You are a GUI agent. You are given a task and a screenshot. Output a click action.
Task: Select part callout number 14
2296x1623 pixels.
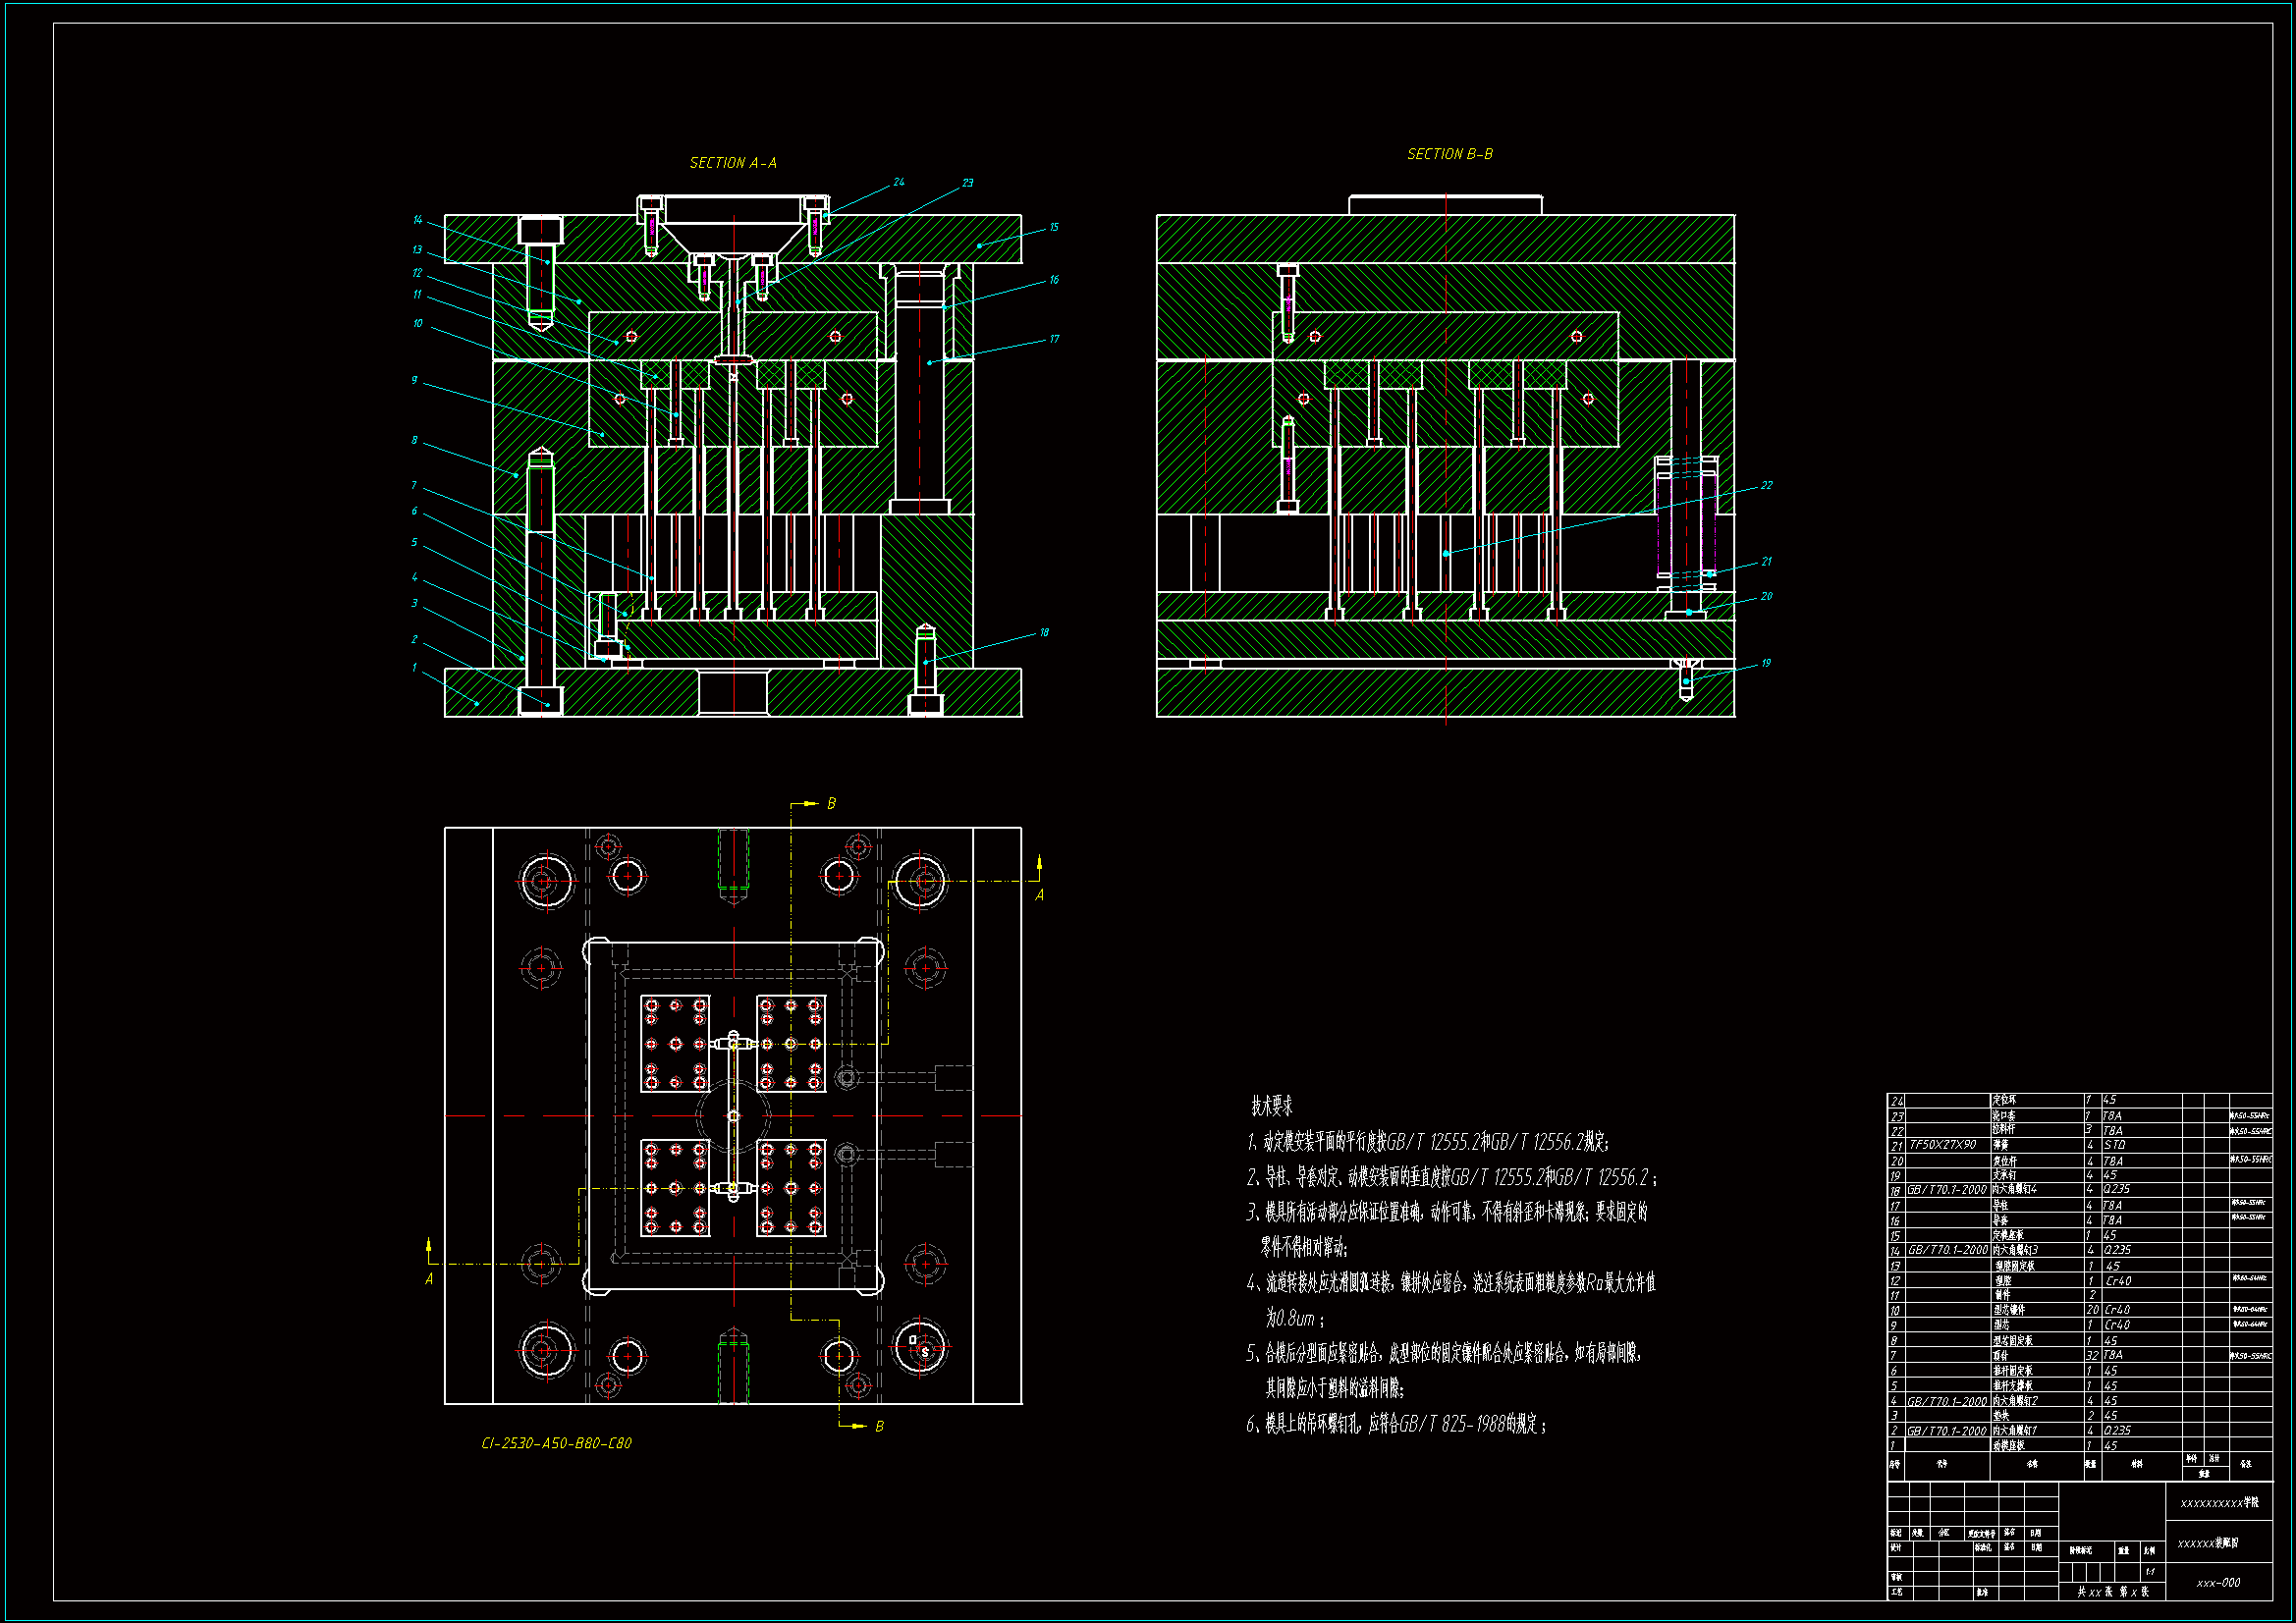[x=417, y=220]
